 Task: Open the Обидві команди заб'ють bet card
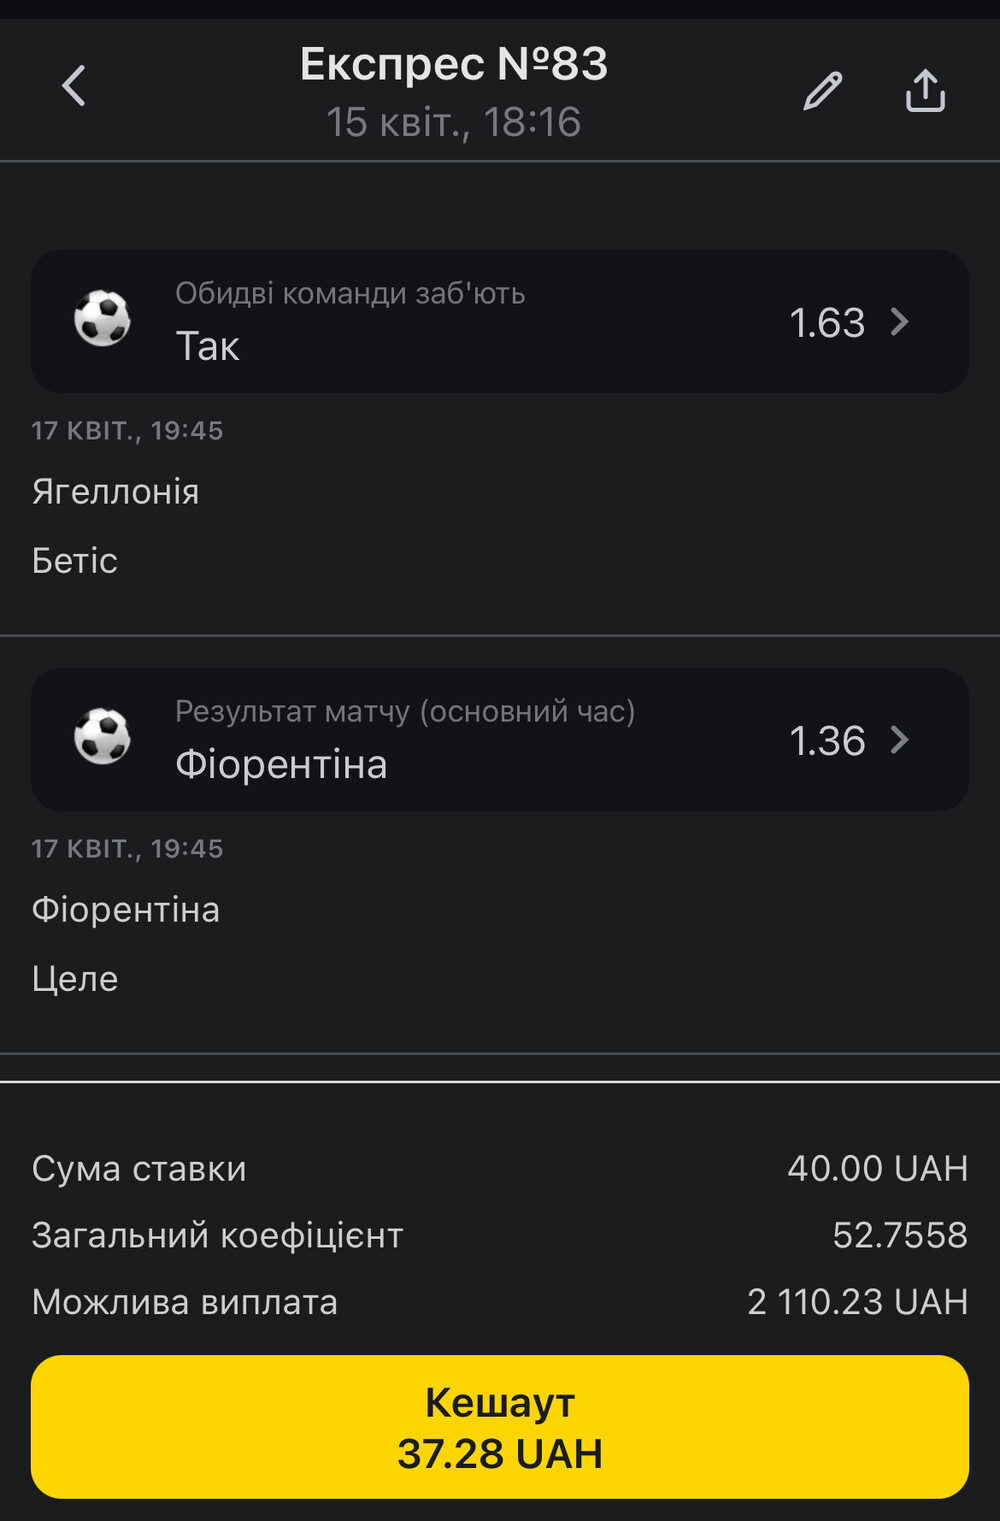click(x=500, y=321)
